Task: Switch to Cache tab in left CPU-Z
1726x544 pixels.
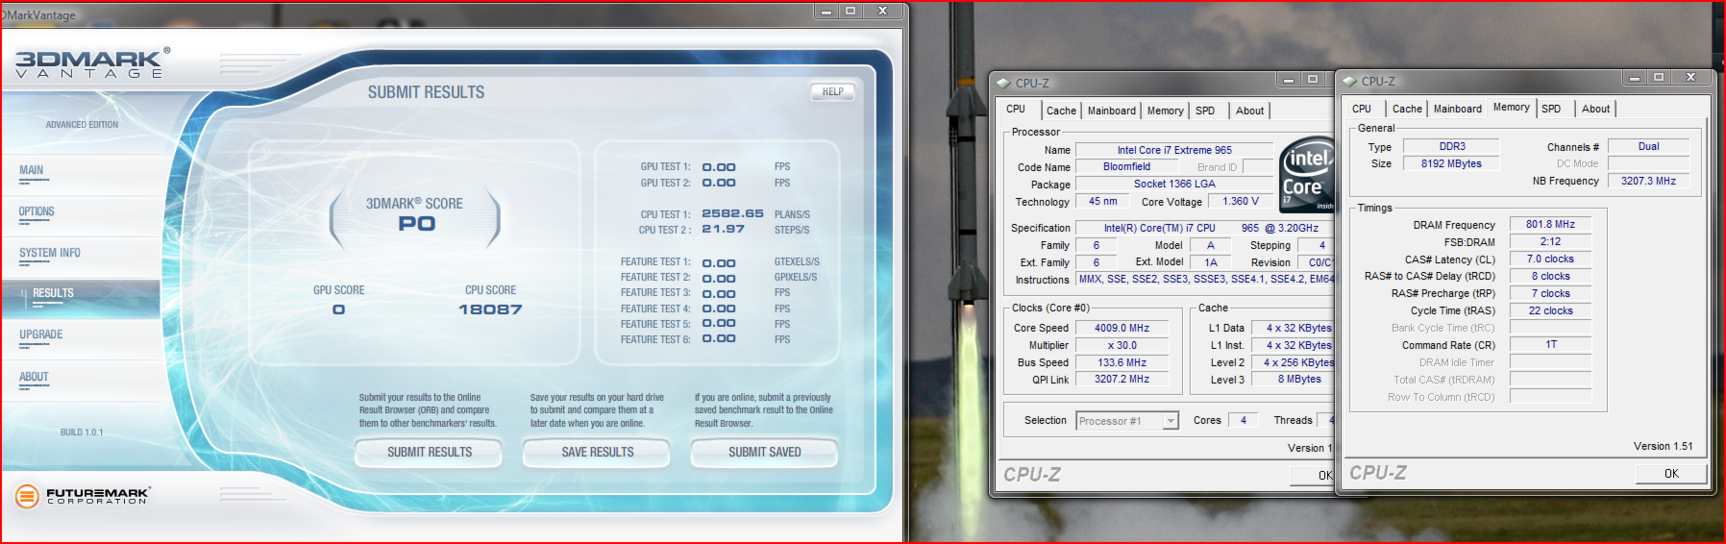Action: coord(1061,111)
